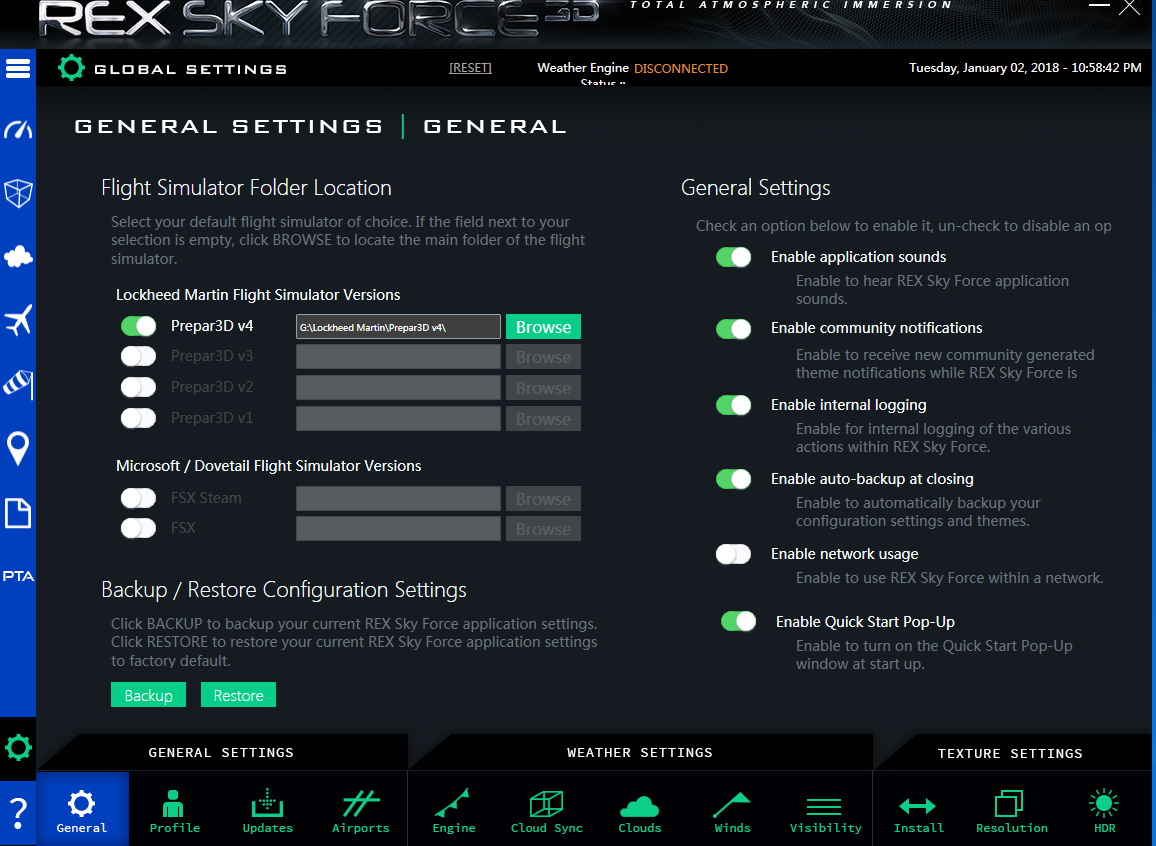
Task: Toggle the Prepar3D v4 switch
Action: click(x=139, y=326)
